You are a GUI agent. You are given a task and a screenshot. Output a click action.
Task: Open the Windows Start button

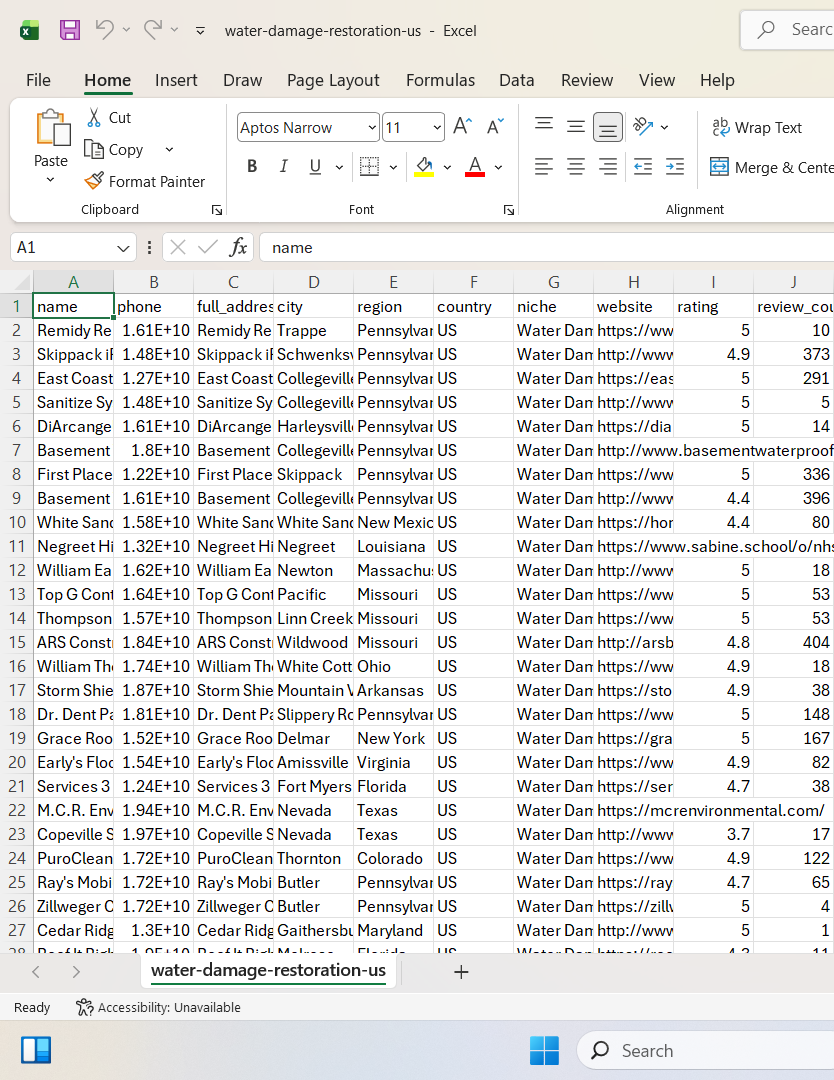click(x=544, y=1050)
